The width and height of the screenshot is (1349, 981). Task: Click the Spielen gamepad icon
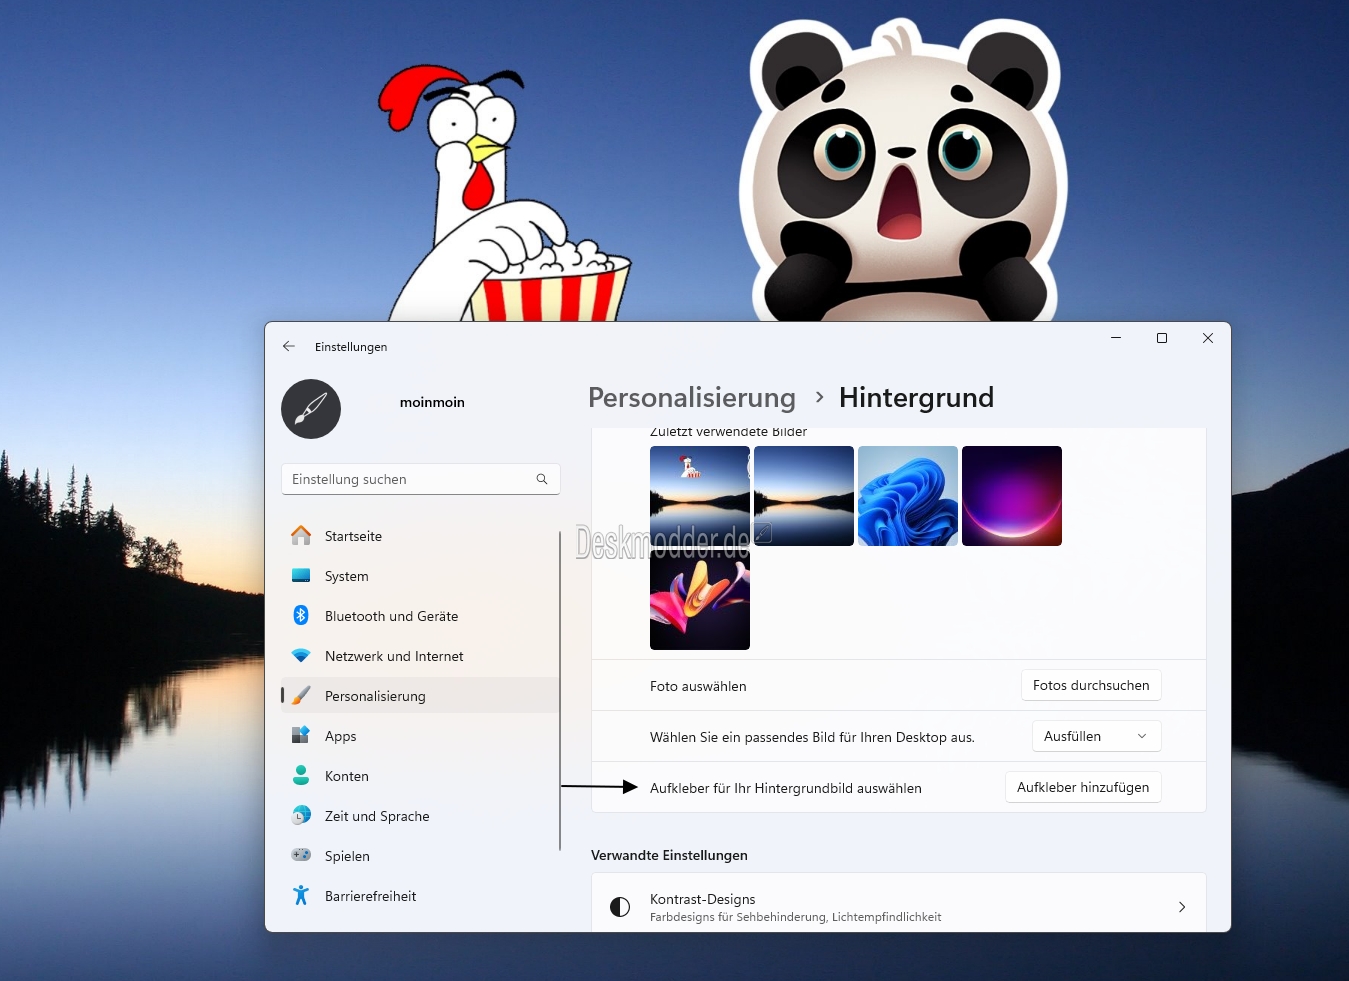tap(301, 855)
